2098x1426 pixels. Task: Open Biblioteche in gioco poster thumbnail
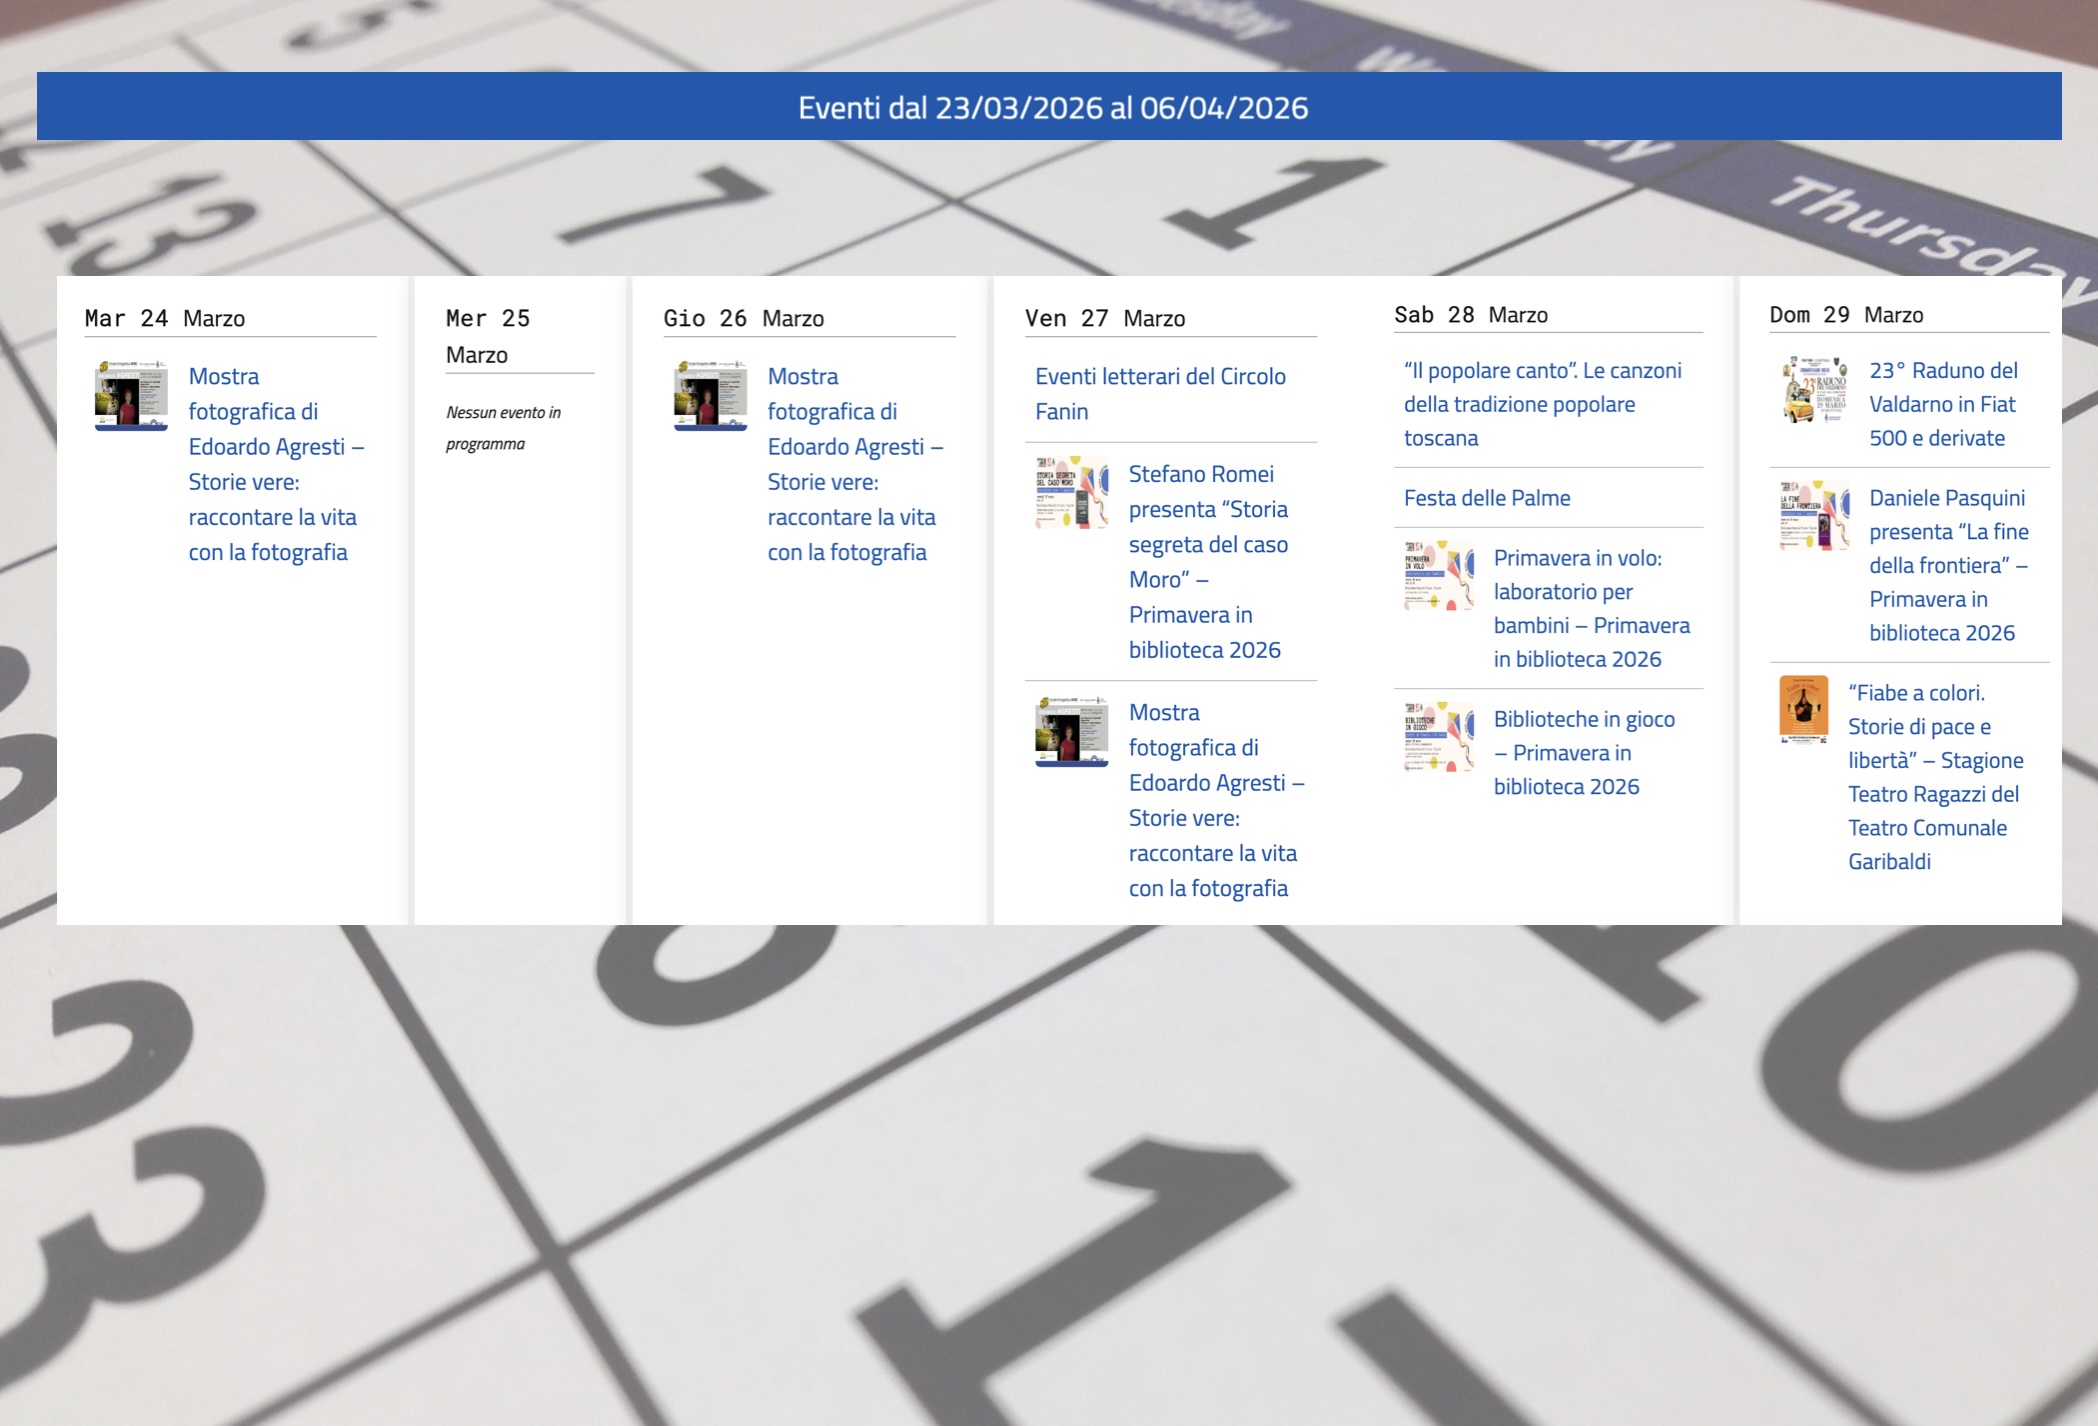click(x=1438, y=736)
